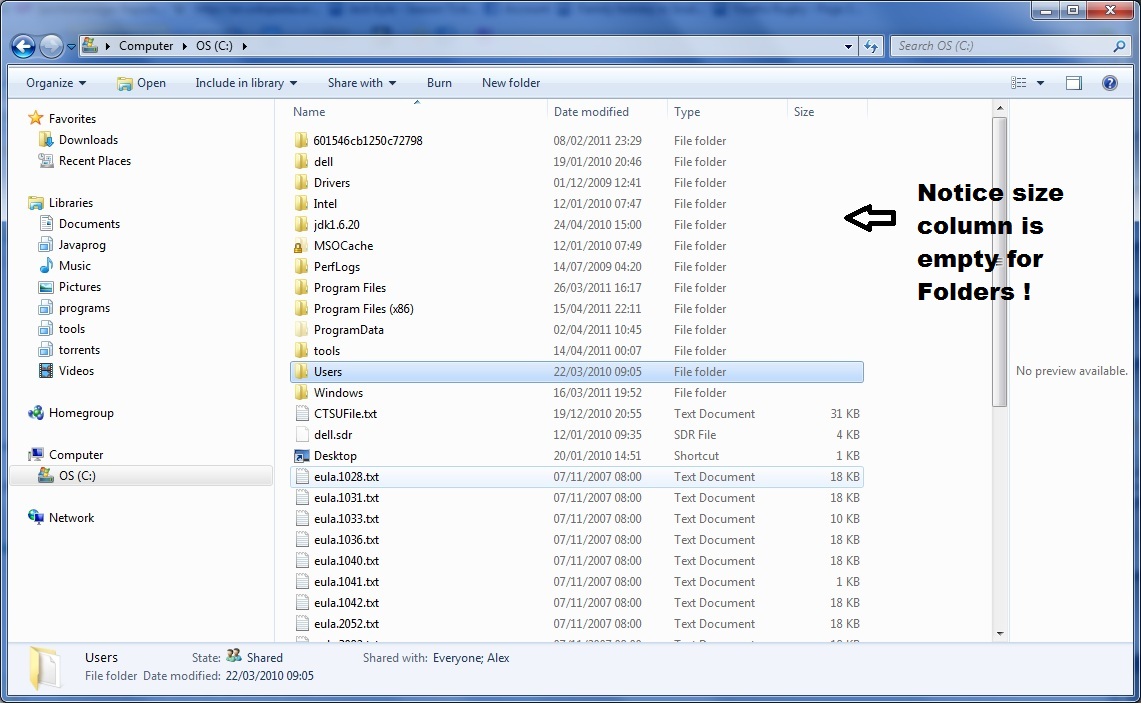This screenshot has width=1141, height=718.
Task: Open the Share with dropdown
Action: pos(361,83)
